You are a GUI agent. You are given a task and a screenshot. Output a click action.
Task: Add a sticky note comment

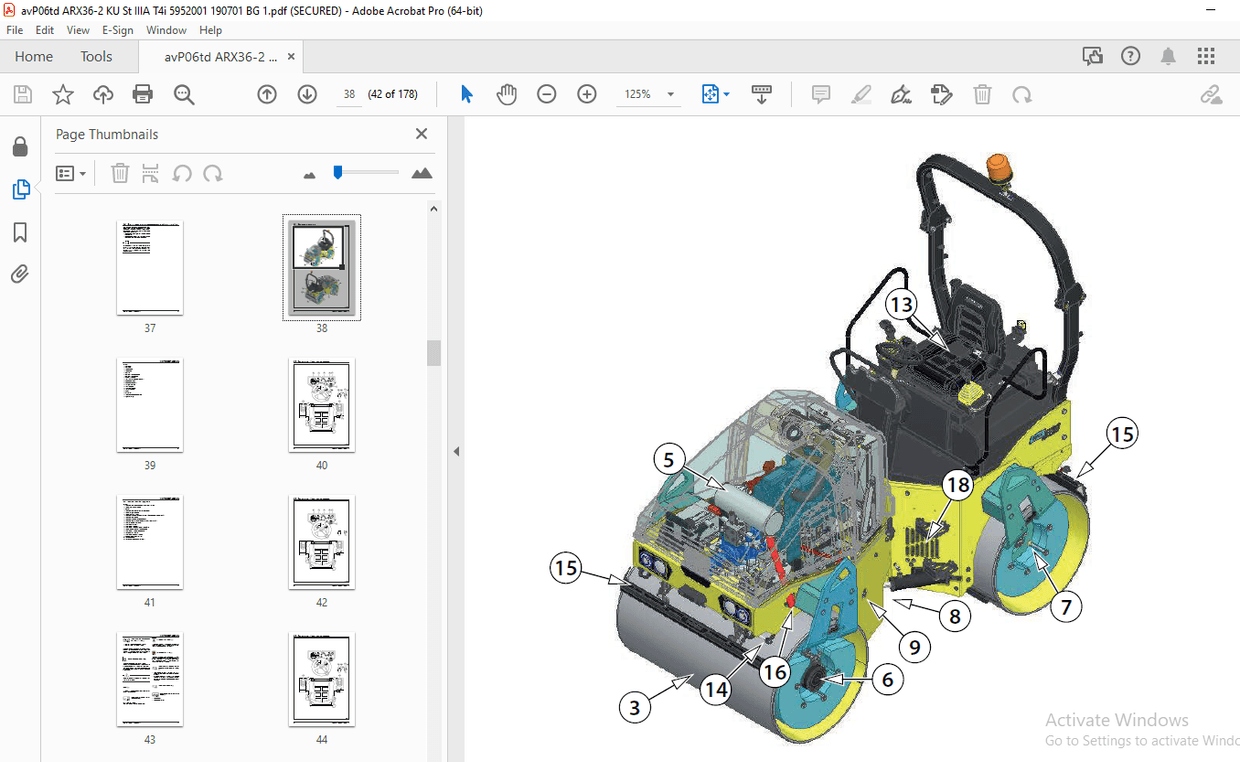[x=821, y=95]
